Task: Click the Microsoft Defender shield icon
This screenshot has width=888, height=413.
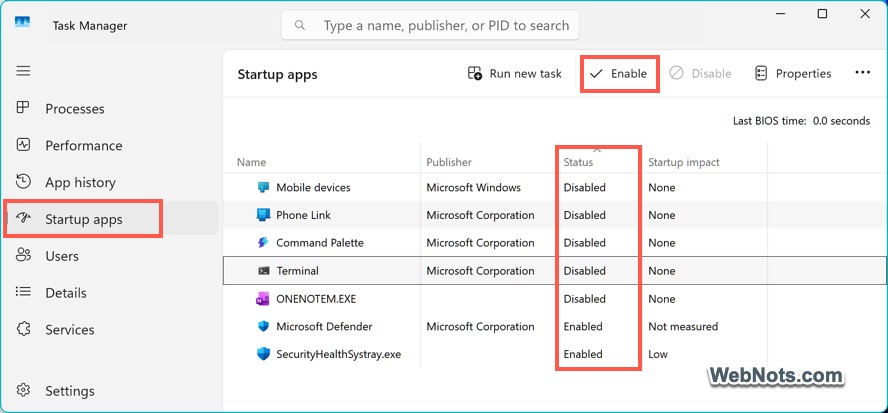Action: [263, 326]
